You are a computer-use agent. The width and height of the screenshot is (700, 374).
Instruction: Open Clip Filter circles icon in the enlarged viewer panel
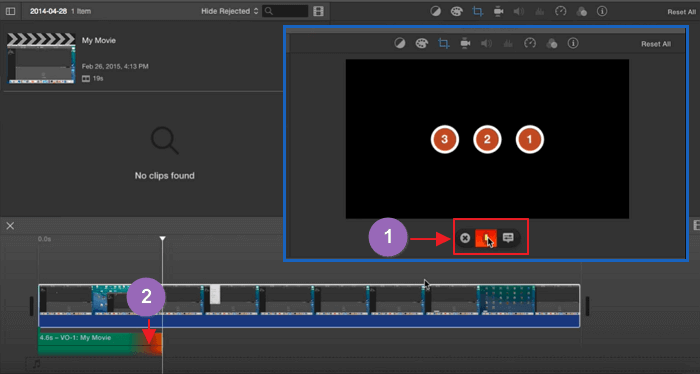(551, 43)
